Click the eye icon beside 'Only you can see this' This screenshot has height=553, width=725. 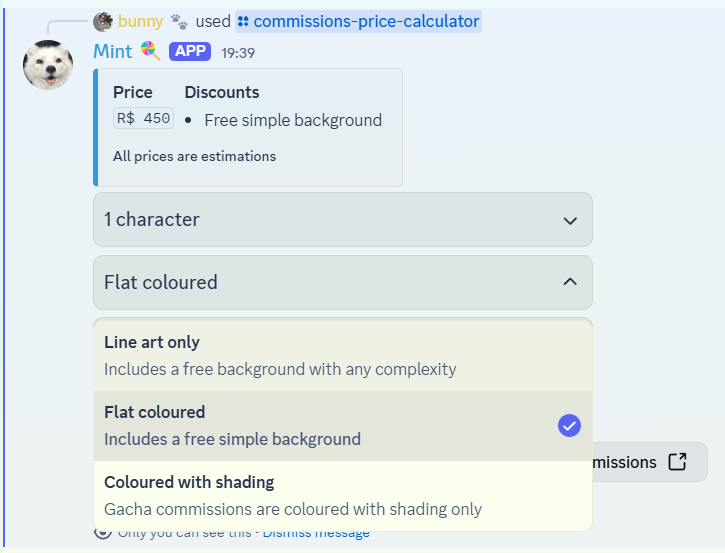coord(103,535)
